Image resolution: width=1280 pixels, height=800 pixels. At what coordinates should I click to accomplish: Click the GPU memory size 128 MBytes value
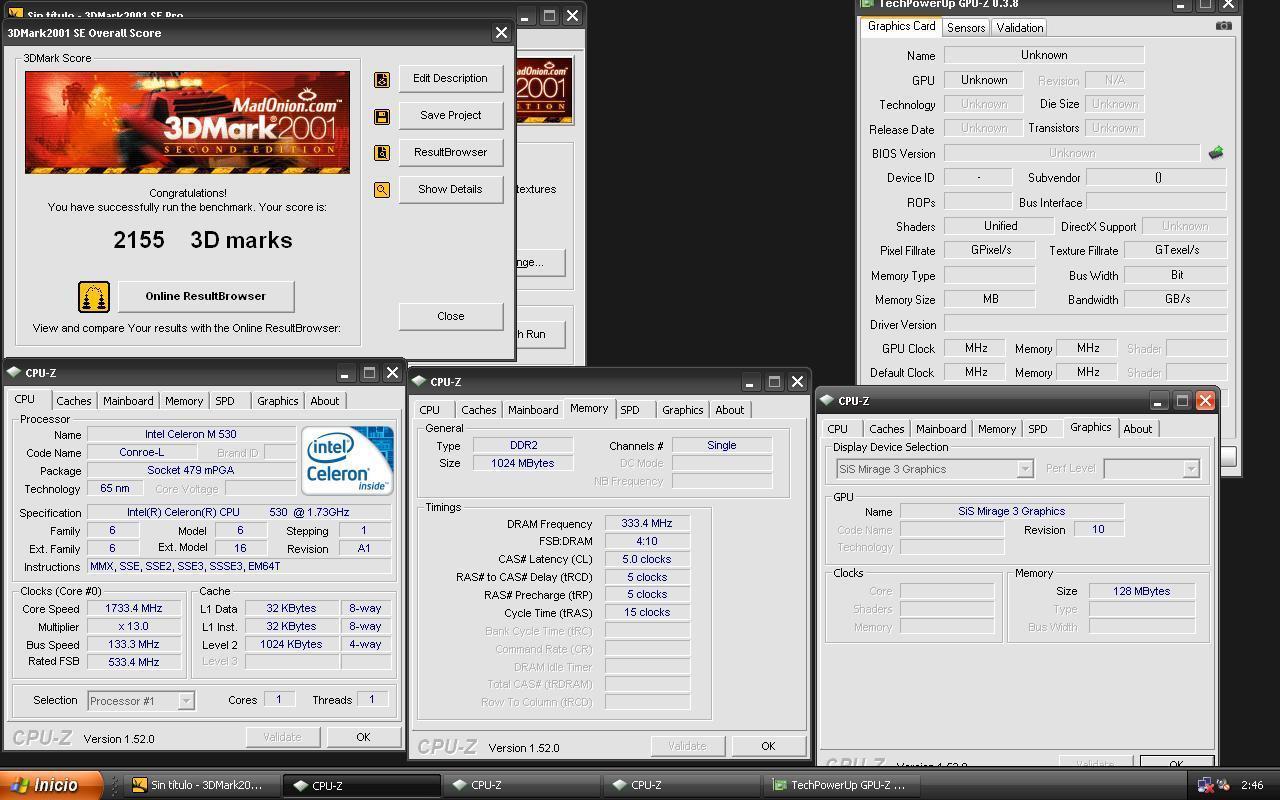click(x=1142, y=591)
